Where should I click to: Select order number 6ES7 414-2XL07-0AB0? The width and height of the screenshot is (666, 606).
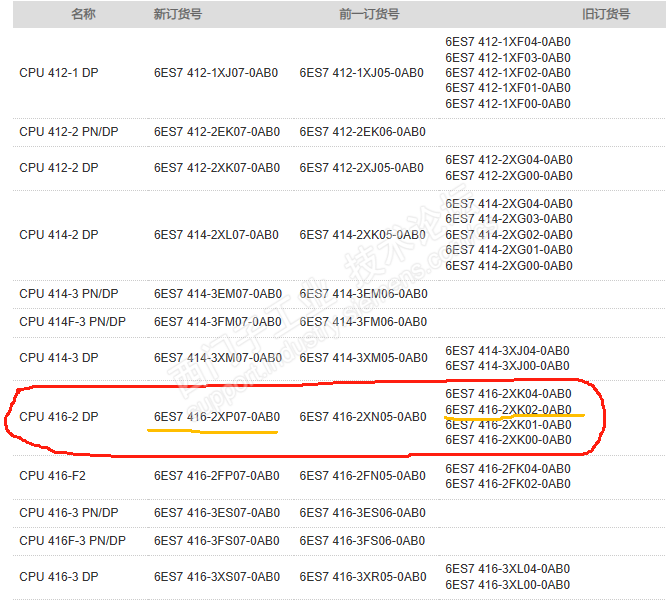216,235
